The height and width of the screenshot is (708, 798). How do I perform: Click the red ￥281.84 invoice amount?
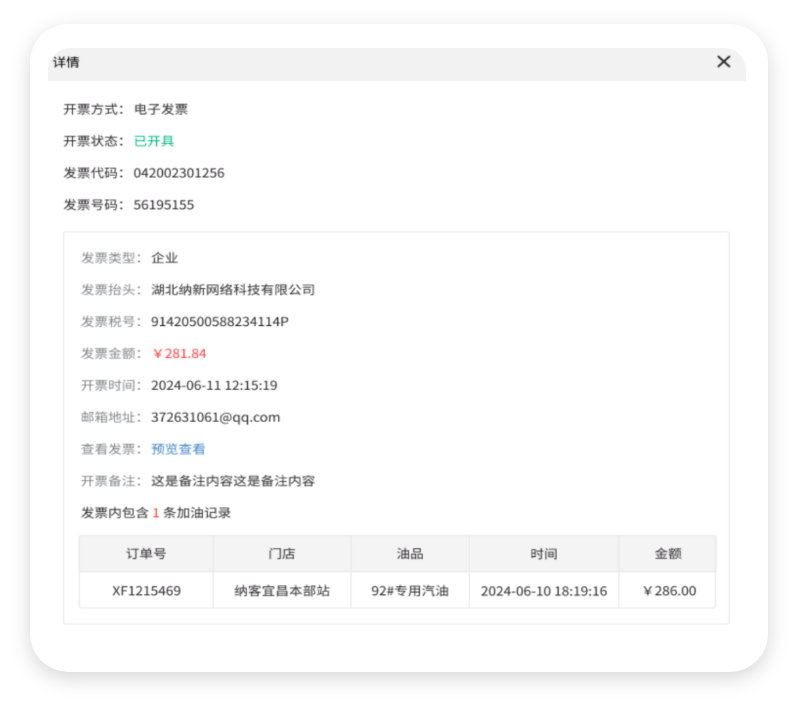[x=179, y=353]
